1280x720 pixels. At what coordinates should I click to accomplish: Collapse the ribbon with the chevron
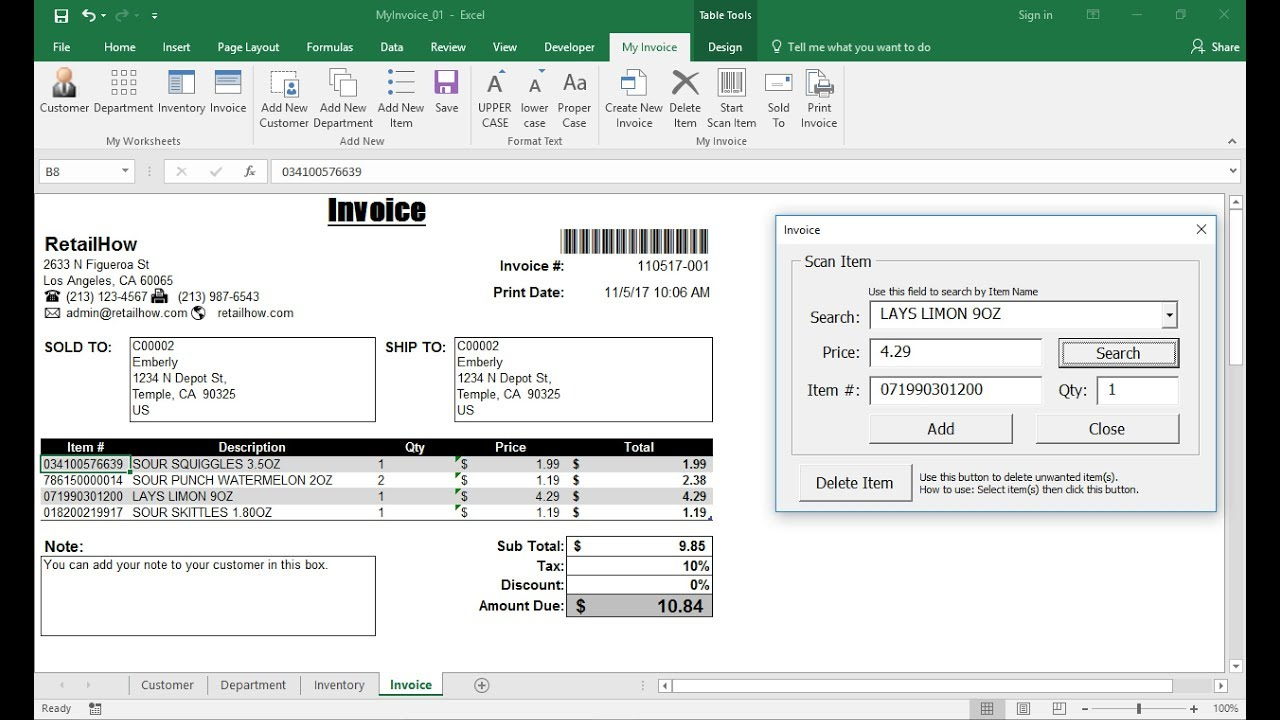point(1233,141)
